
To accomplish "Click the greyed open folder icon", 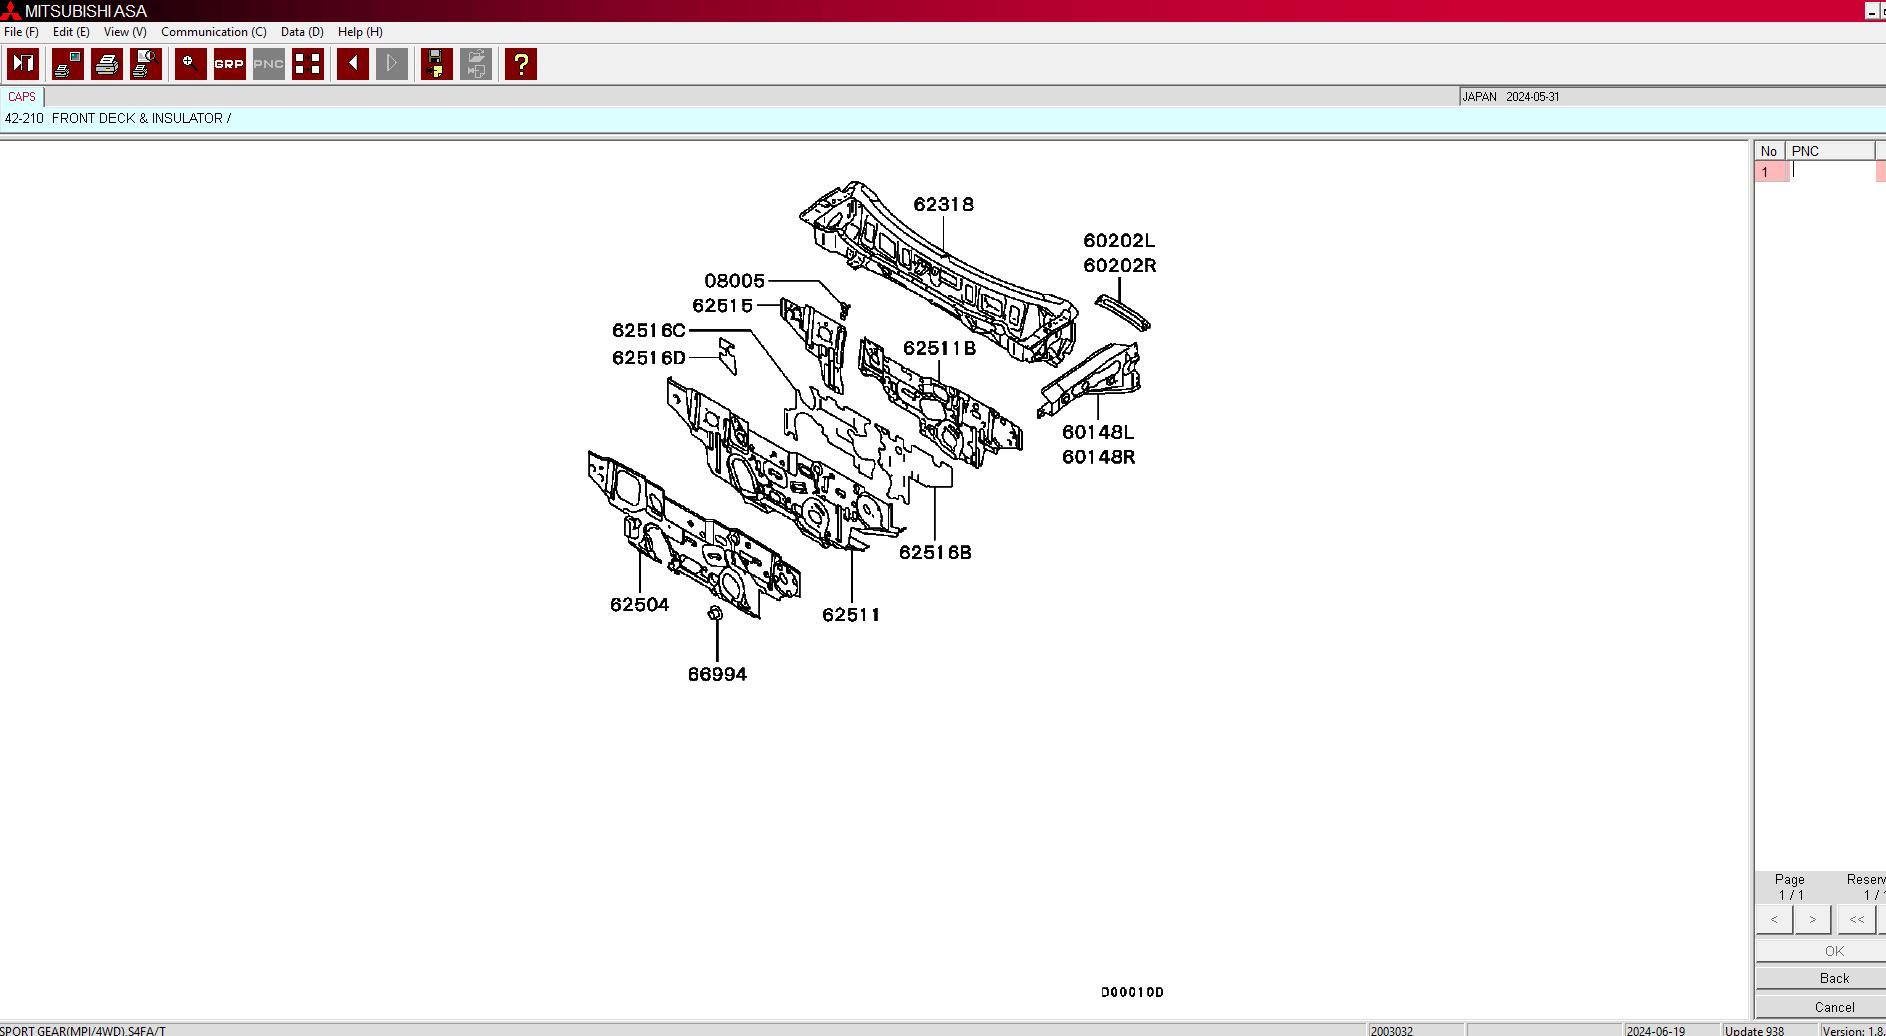I will point(476,64).
